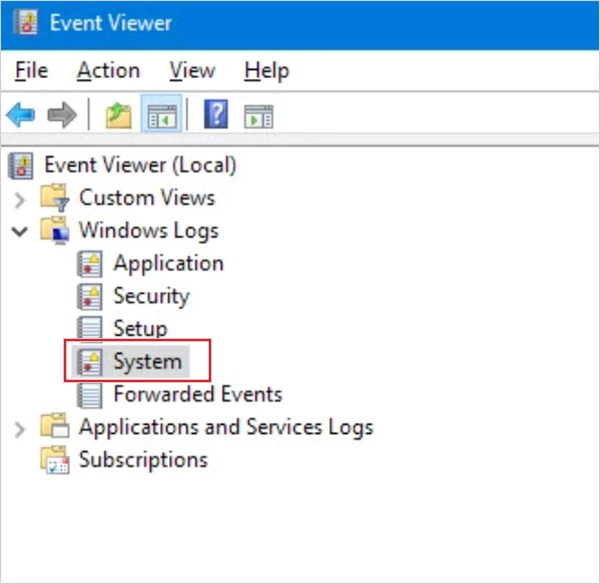This screenshot has width=600, height=584.
Task: Select the Applications and Services Logs label
Action: (226, 427)
